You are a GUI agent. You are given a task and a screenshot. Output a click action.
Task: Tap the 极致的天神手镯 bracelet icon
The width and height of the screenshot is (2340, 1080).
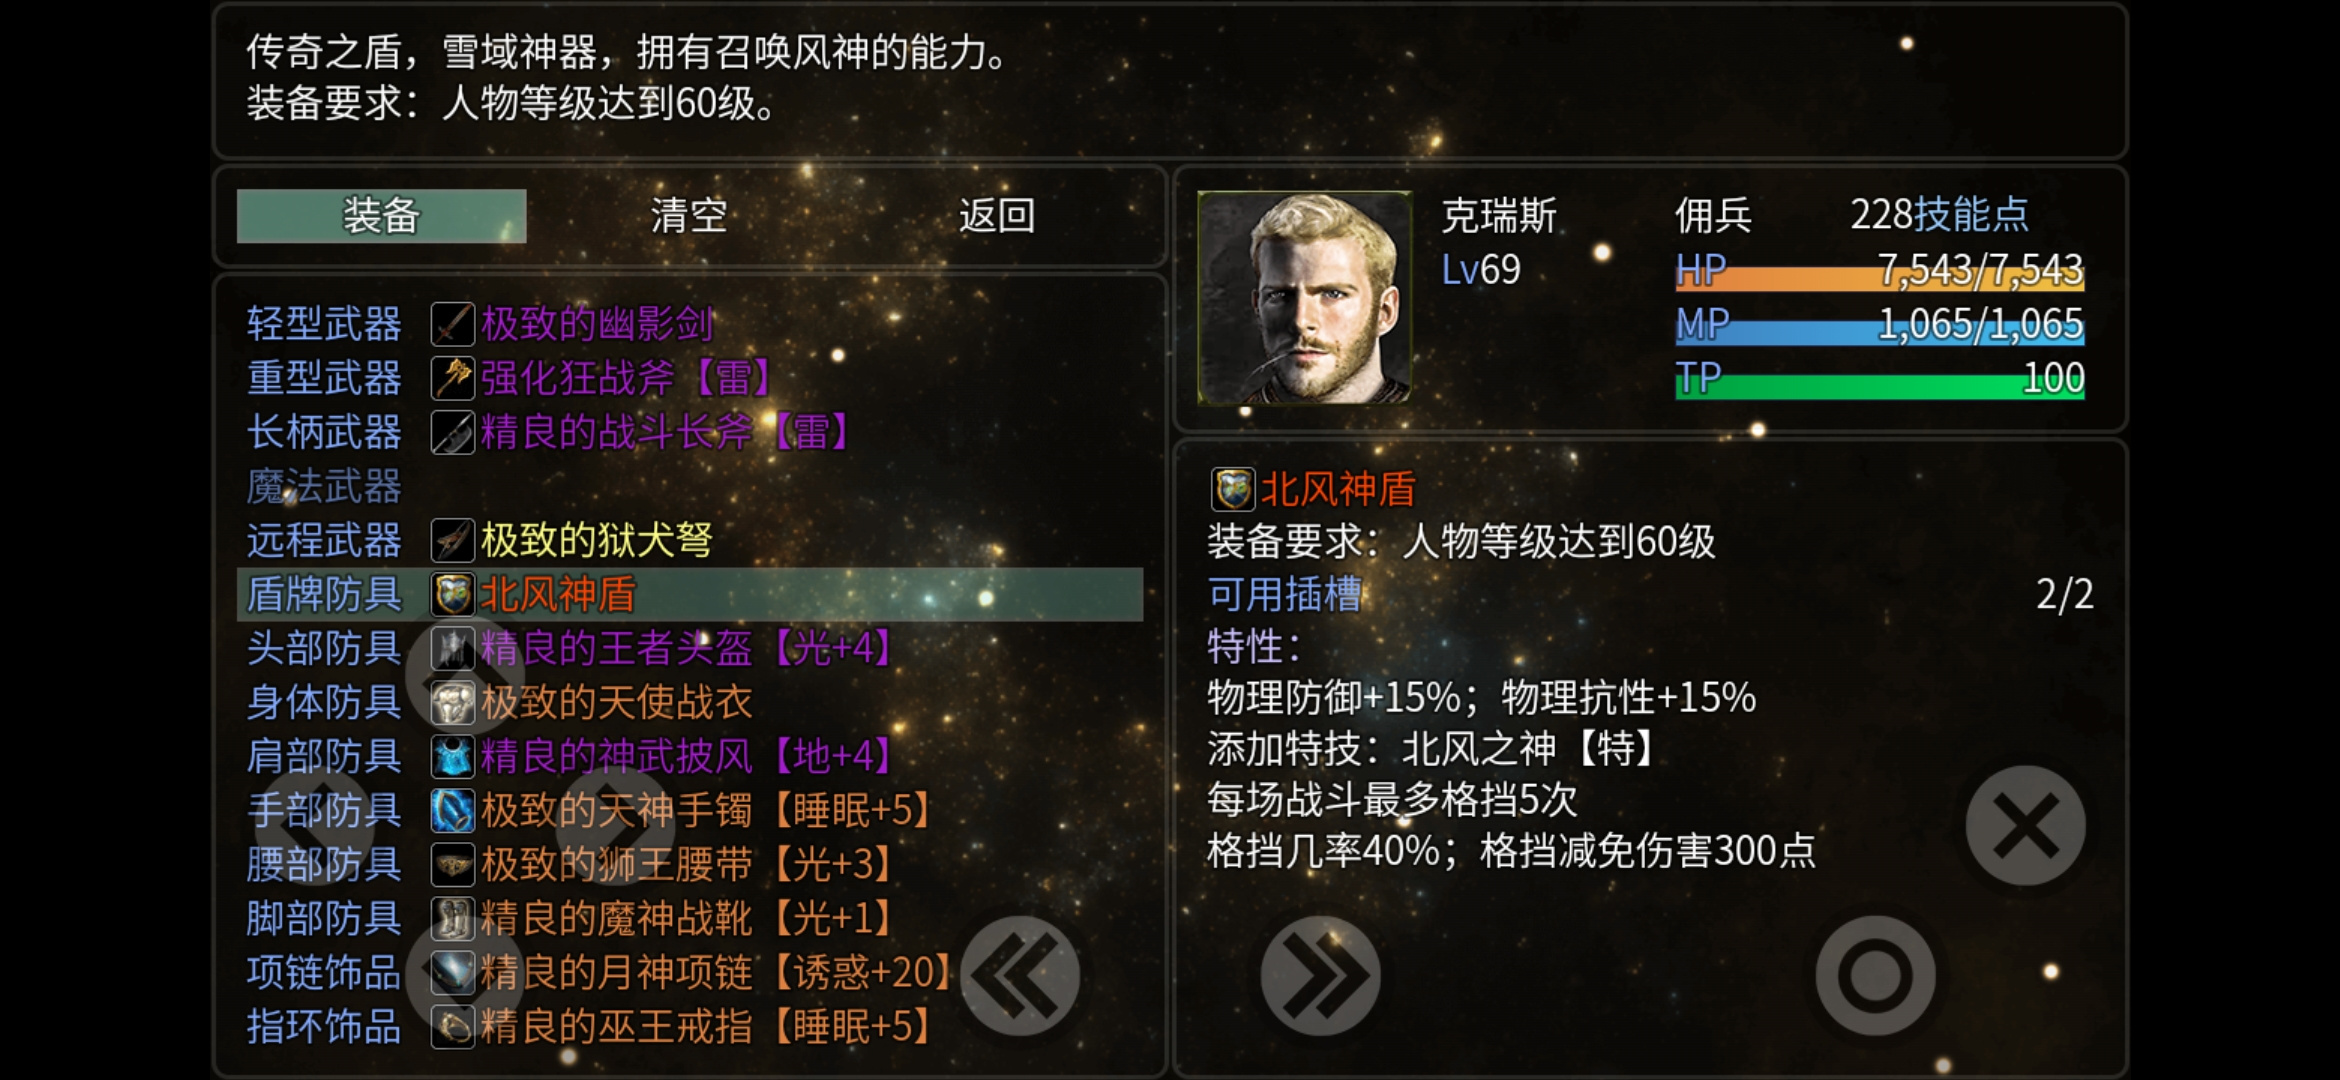pyautogui.click(x=452, y=810)
